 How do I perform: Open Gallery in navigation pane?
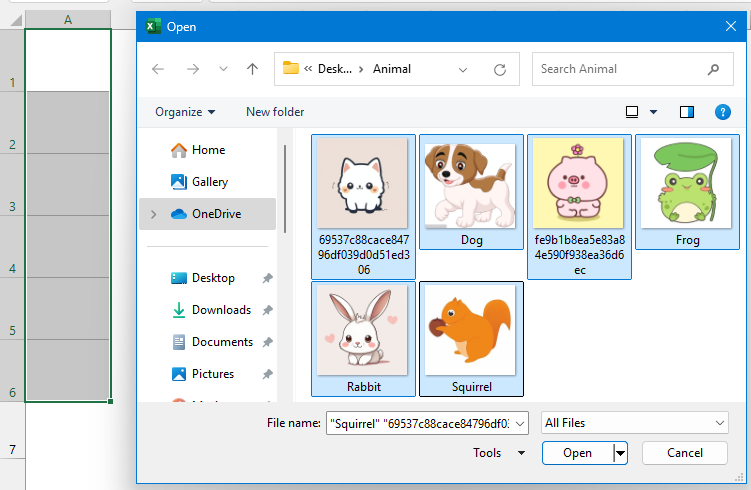[x=209, y=182]
